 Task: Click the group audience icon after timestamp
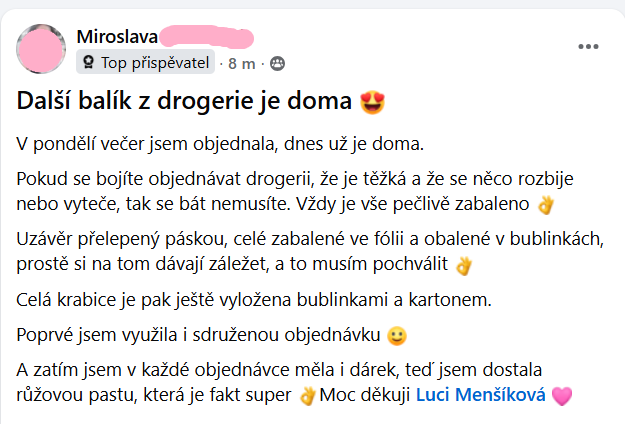click(278, 63)
